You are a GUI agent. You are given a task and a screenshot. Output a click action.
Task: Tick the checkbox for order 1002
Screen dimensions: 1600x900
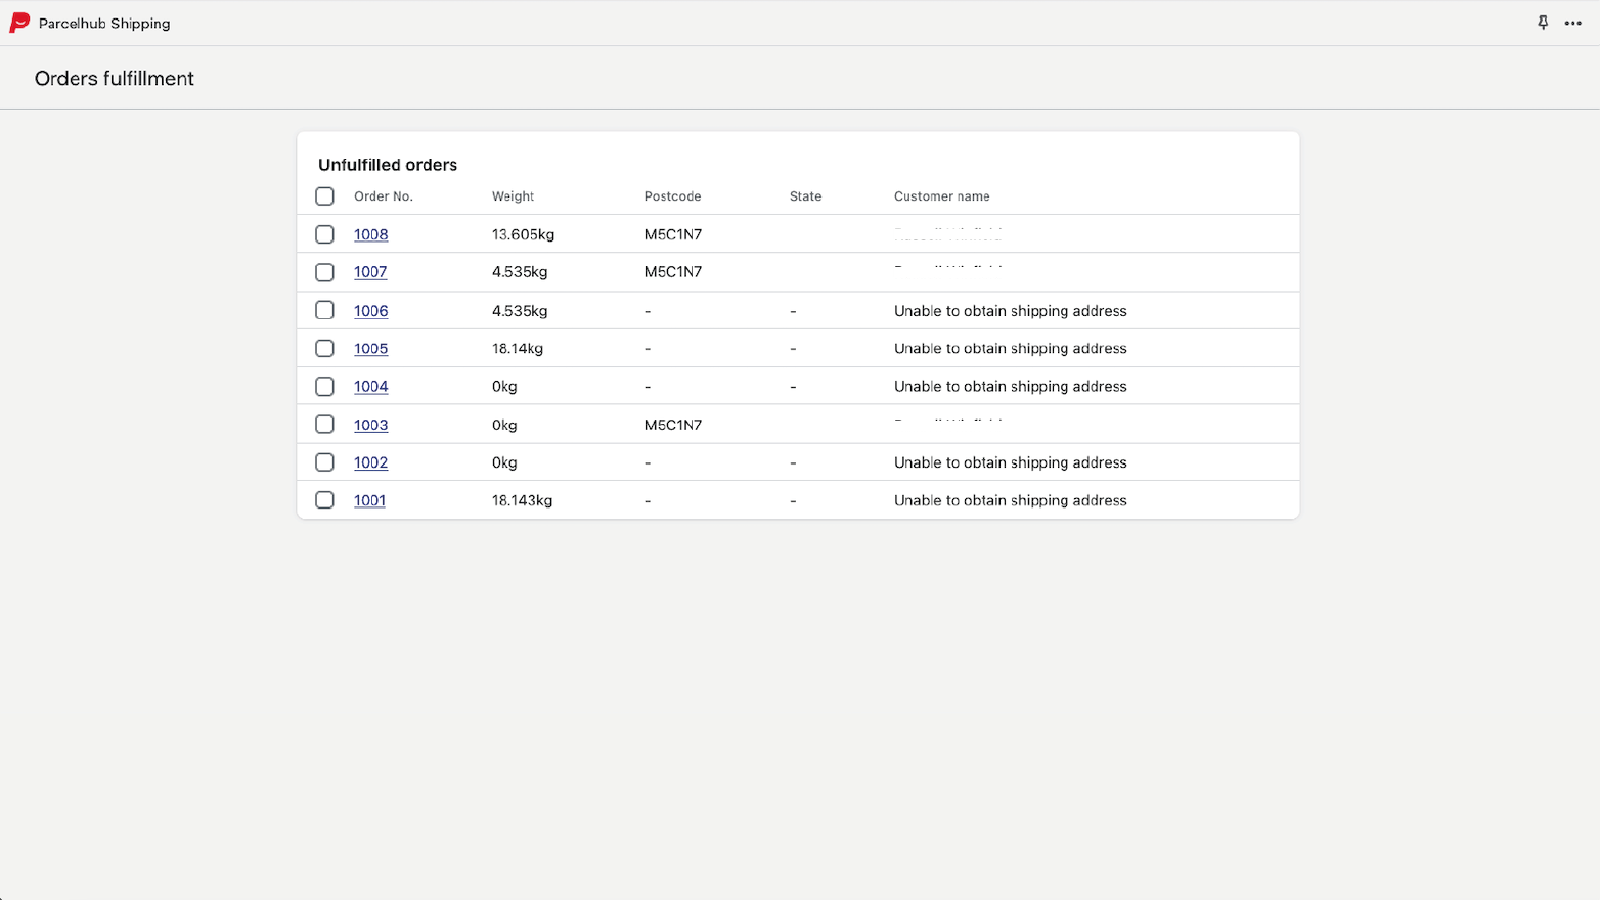(325, 462)
